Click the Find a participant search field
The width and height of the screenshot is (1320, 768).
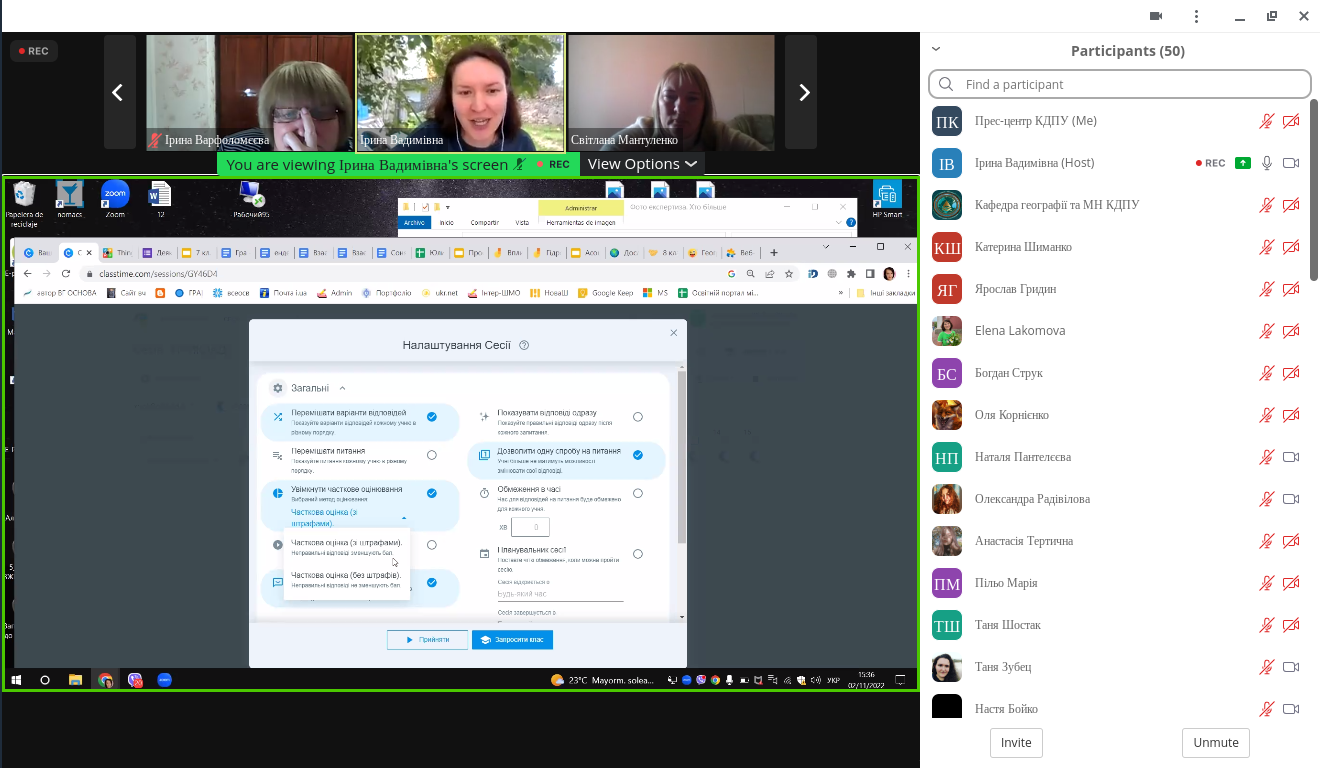coord(1120,84)
